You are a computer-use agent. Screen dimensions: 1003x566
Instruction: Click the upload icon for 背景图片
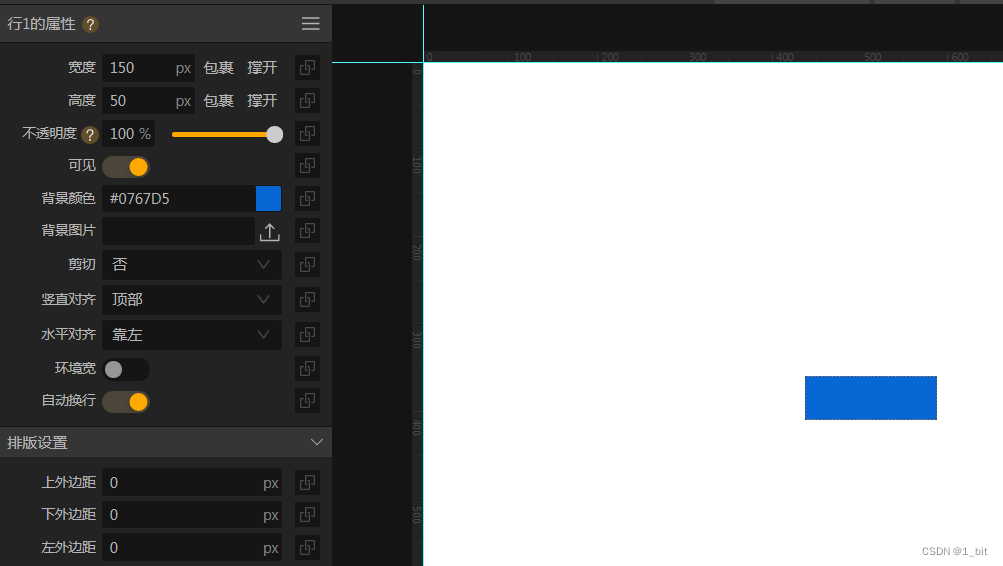click(269, 232)
